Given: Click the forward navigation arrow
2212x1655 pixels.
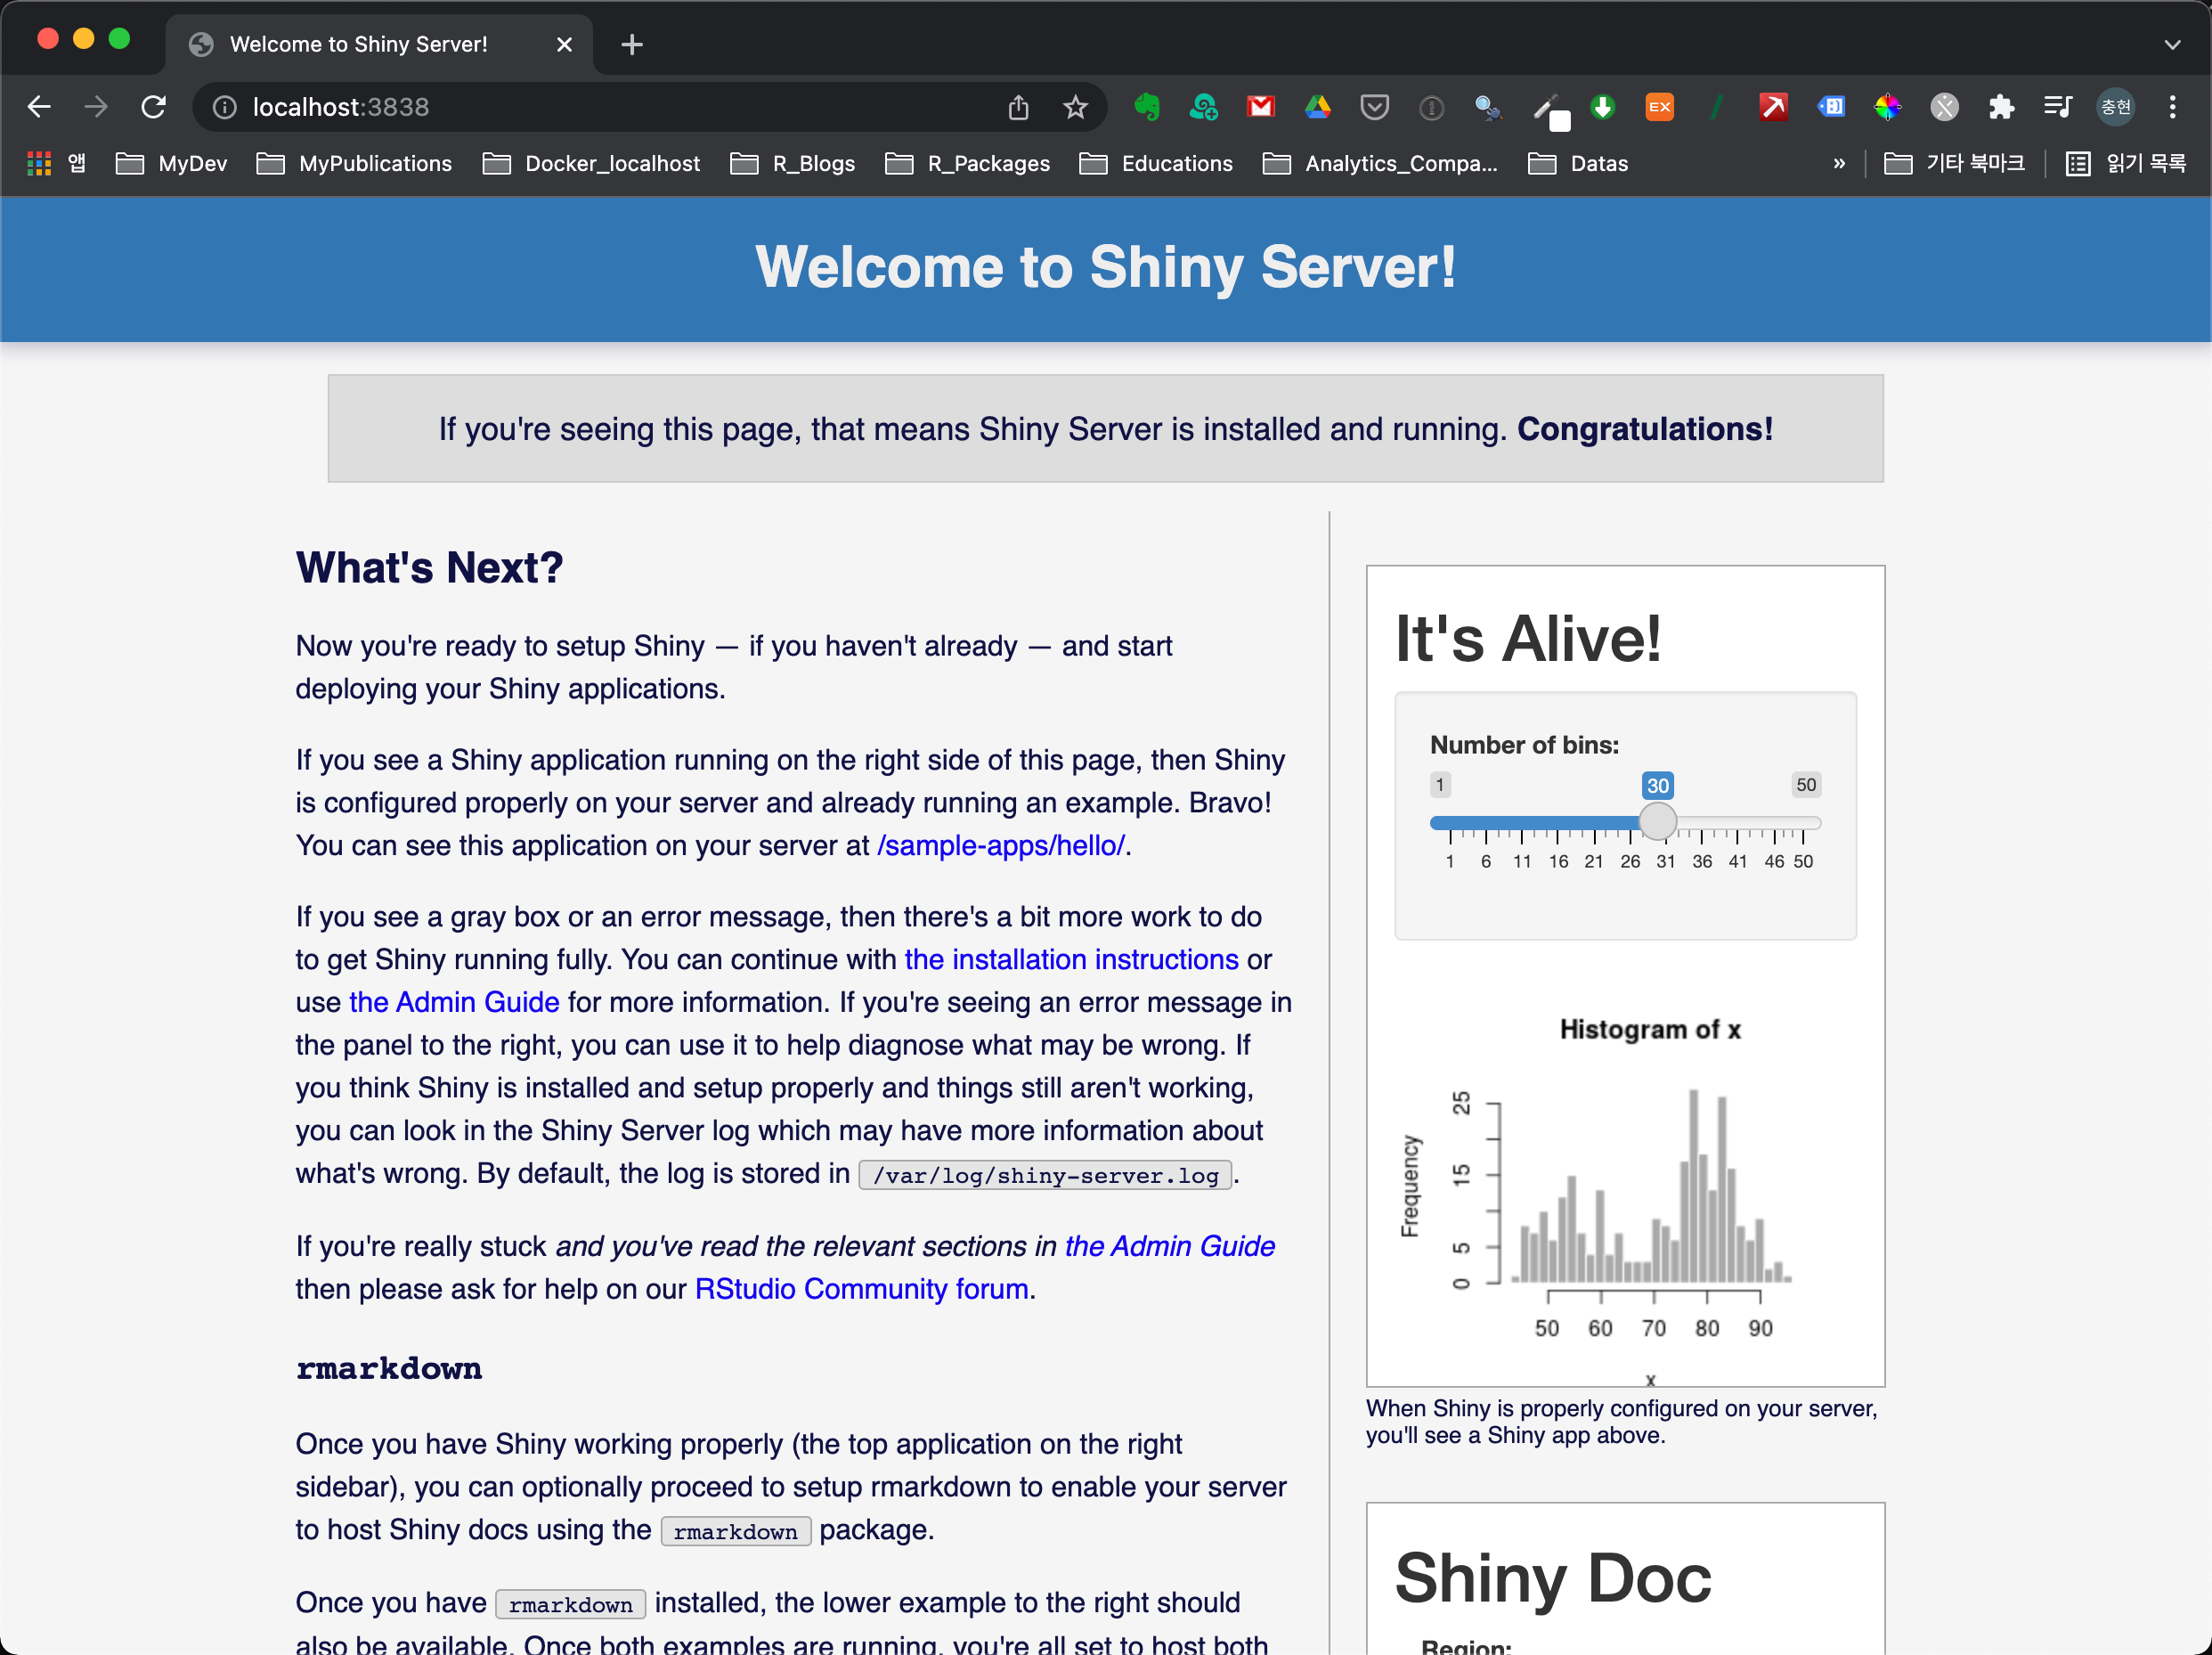Looking at the screenshot, I should pos(96,107).
